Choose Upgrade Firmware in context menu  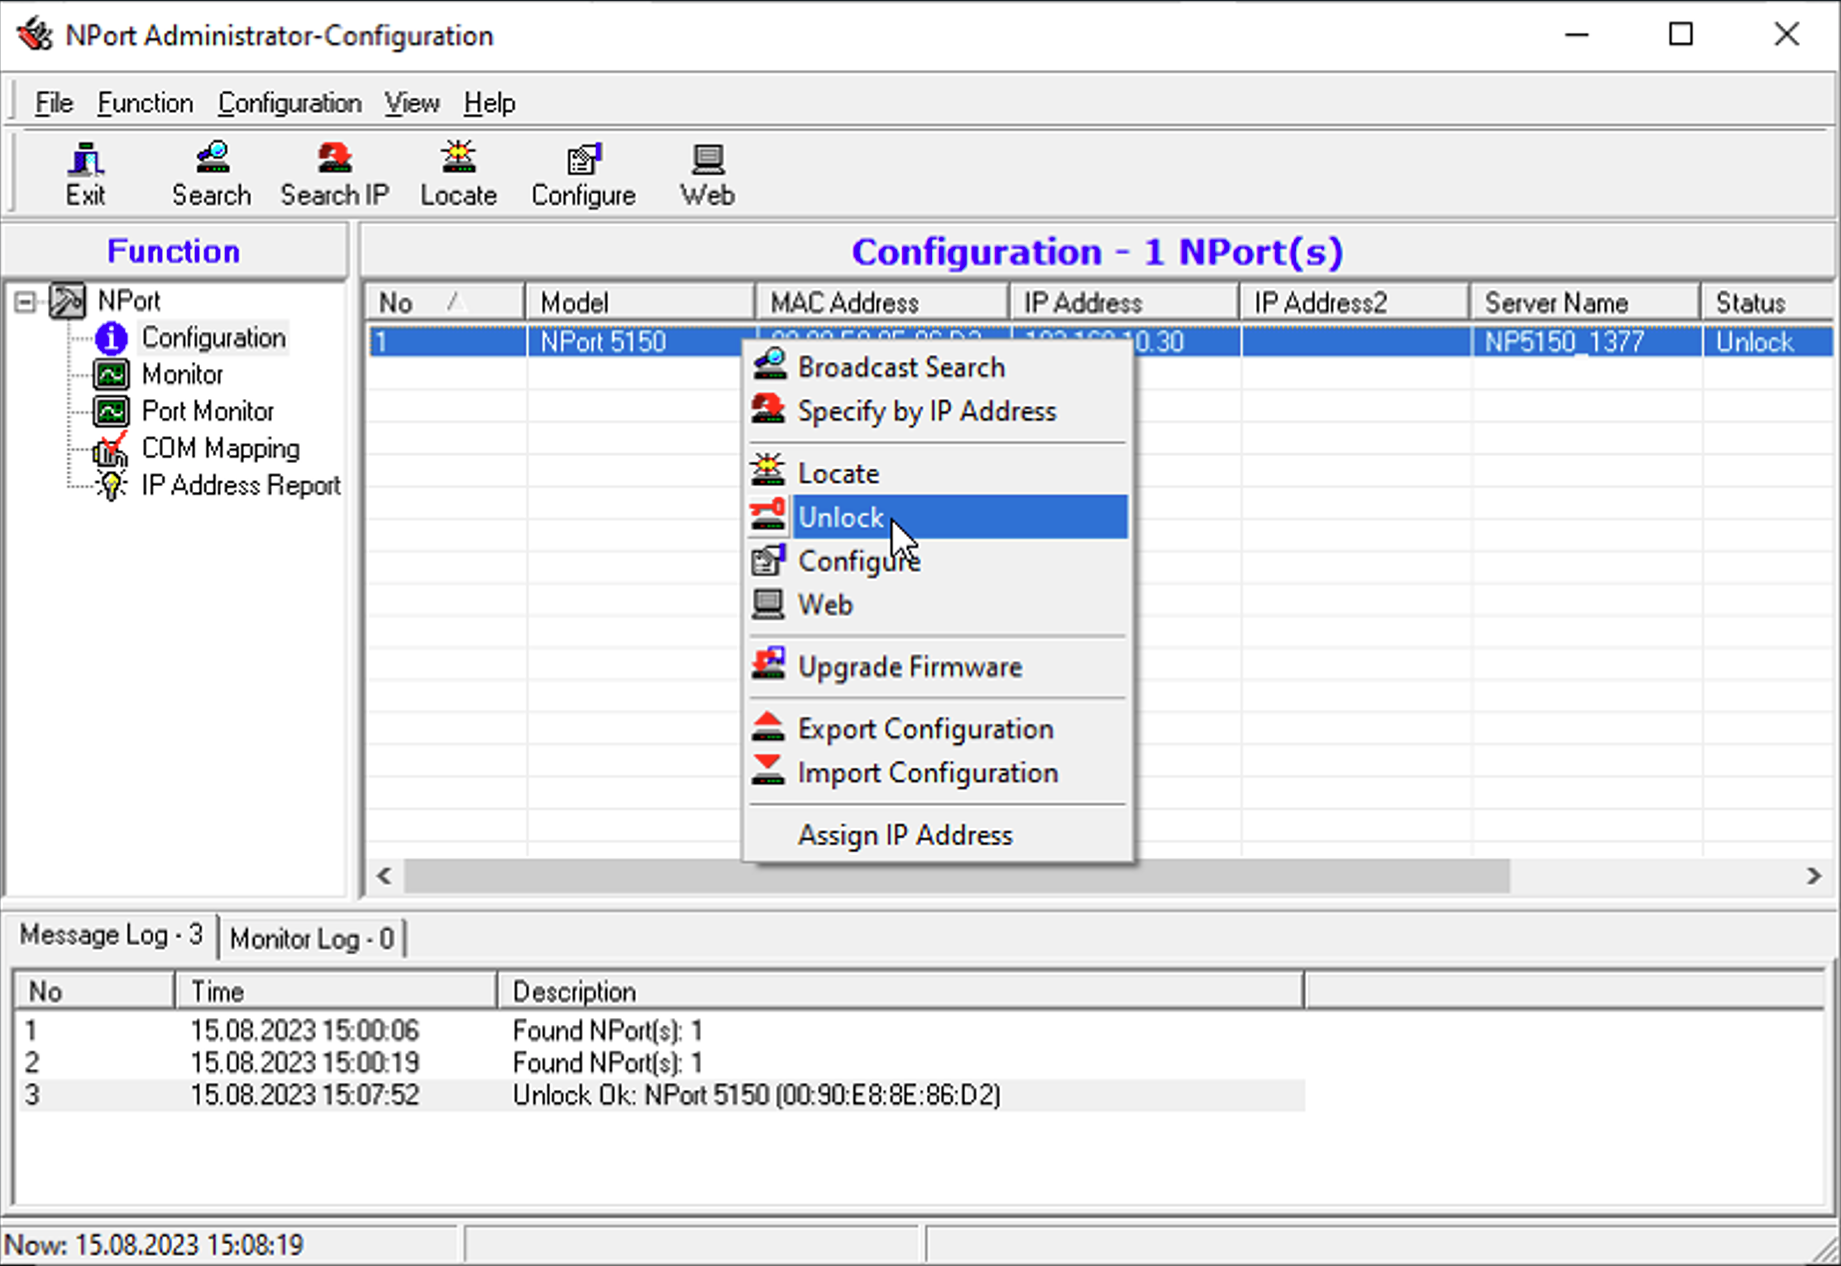(939, 667)
